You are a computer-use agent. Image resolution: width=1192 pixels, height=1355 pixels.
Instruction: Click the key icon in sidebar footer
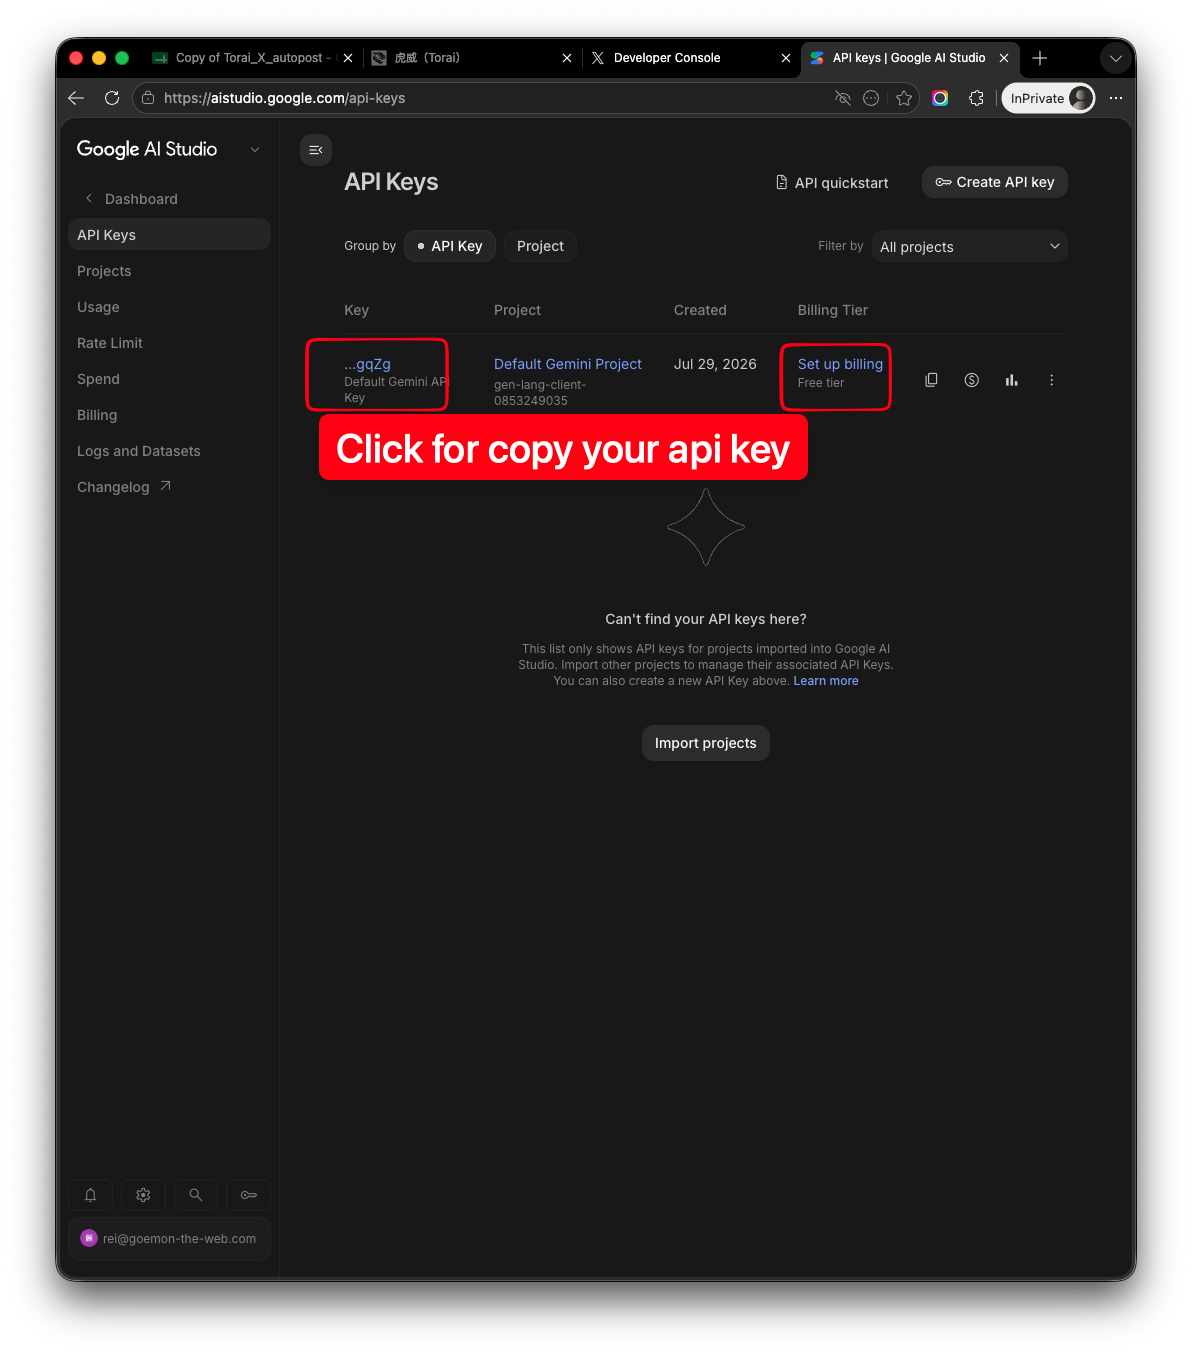point(249,1195)
